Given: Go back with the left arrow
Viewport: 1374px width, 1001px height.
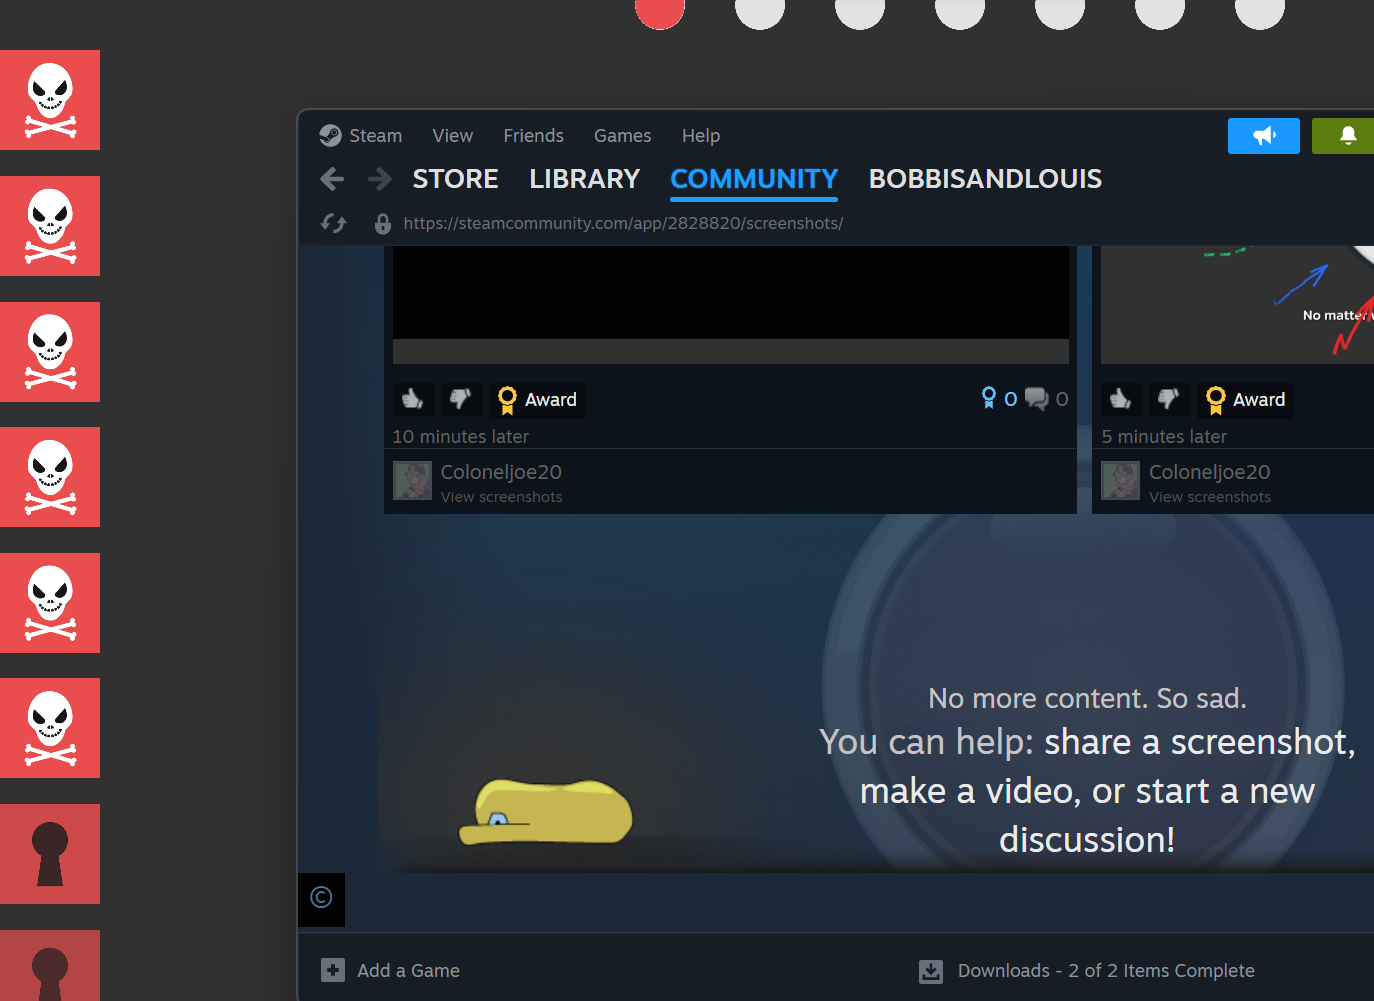Looking at the screenshot, I should (x=332, y=179).
